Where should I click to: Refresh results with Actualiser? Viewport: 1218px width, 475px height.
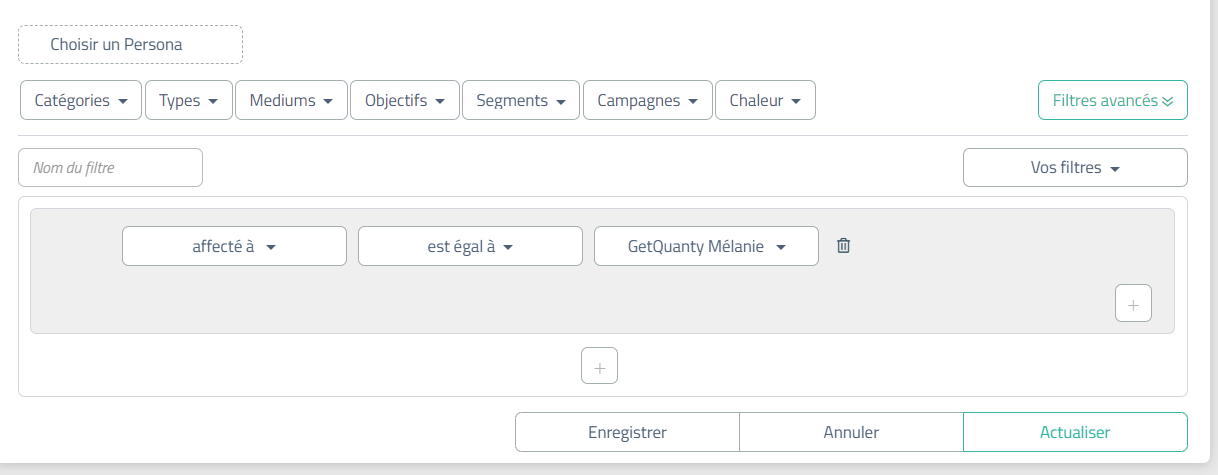1075,432
